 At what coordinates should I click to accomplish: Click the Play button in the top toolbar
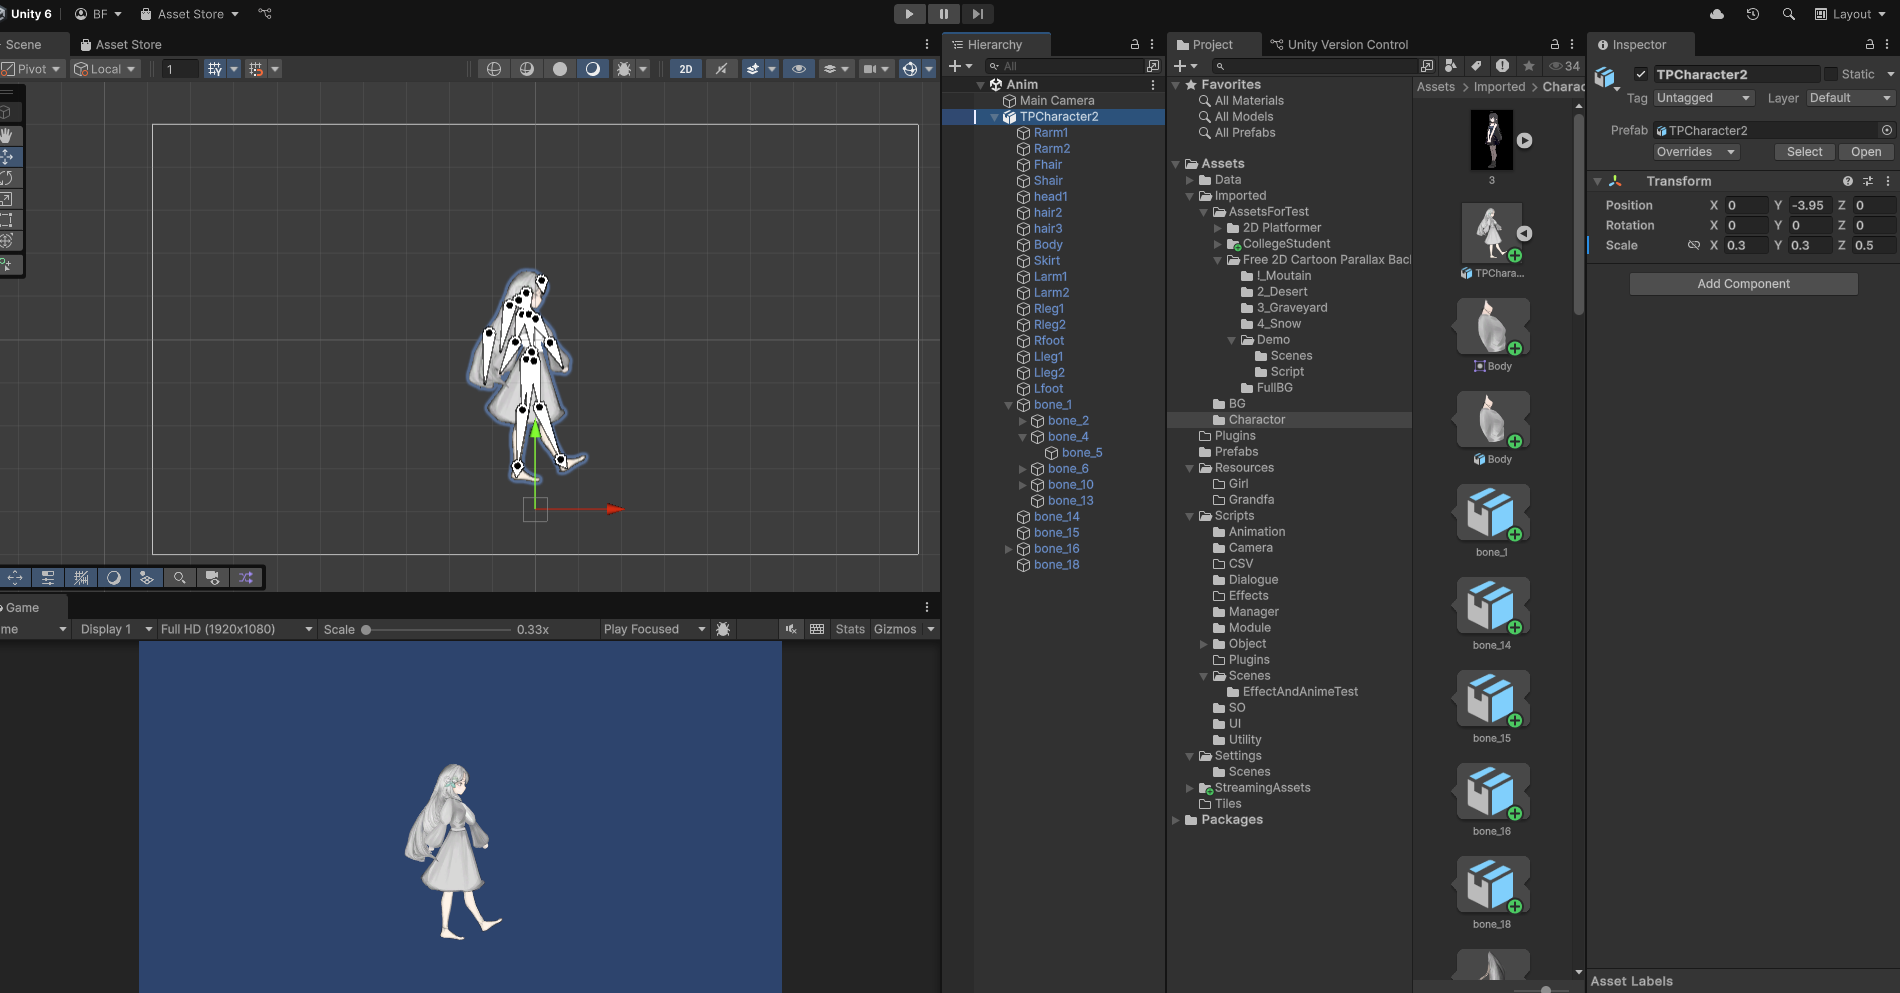(x=908, y=14)
